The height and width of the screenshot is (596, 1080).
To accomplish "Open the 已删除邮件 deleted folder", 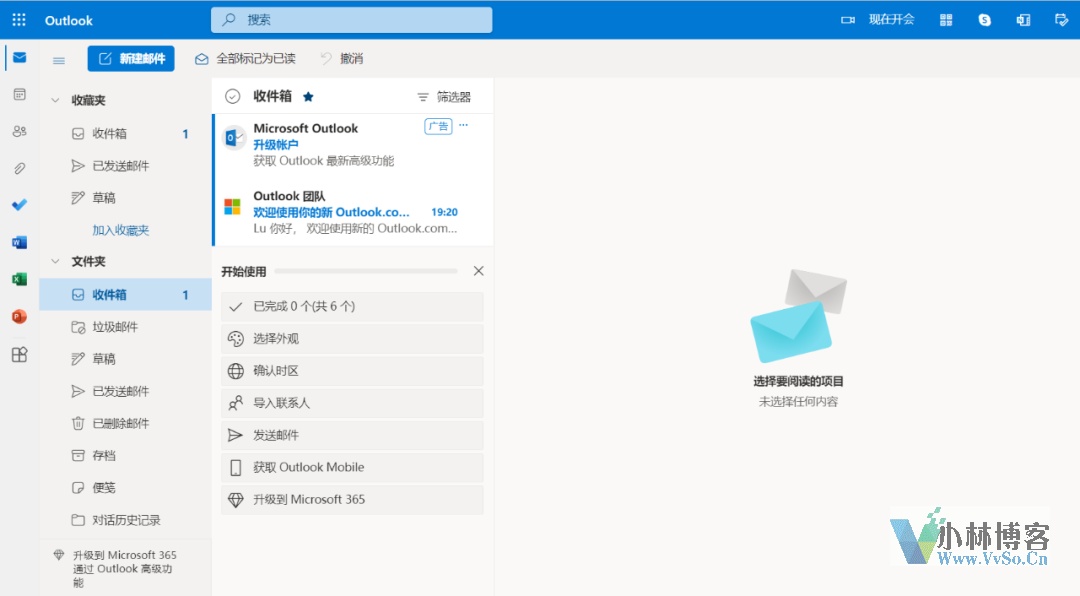I will tap(125, 423).
